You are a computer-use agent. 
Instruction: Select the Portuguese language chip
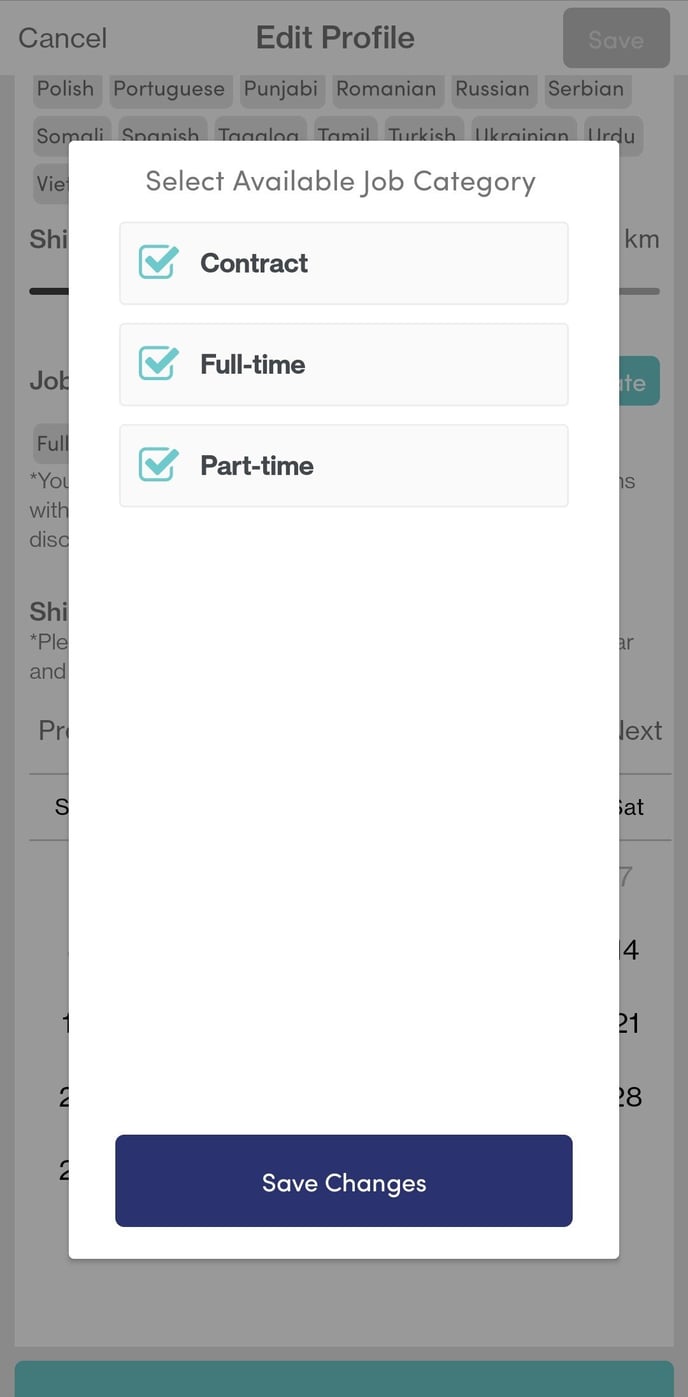169,88
